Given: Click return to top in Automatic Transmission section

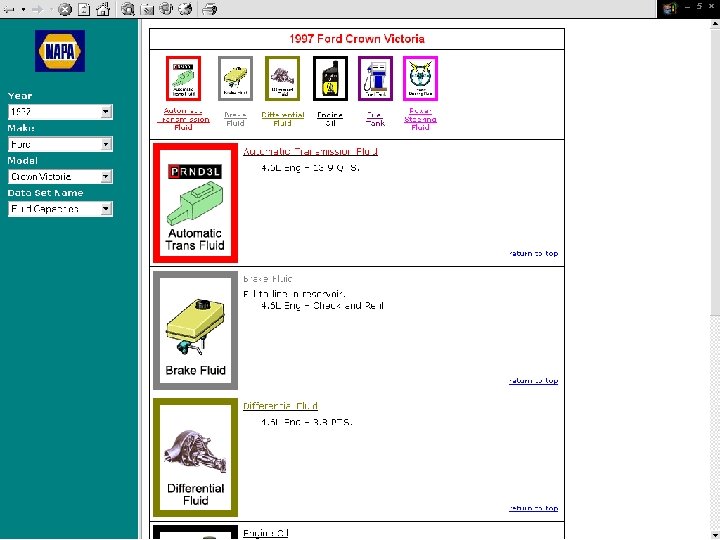Looking at the screenshot, I should [534, 253].
